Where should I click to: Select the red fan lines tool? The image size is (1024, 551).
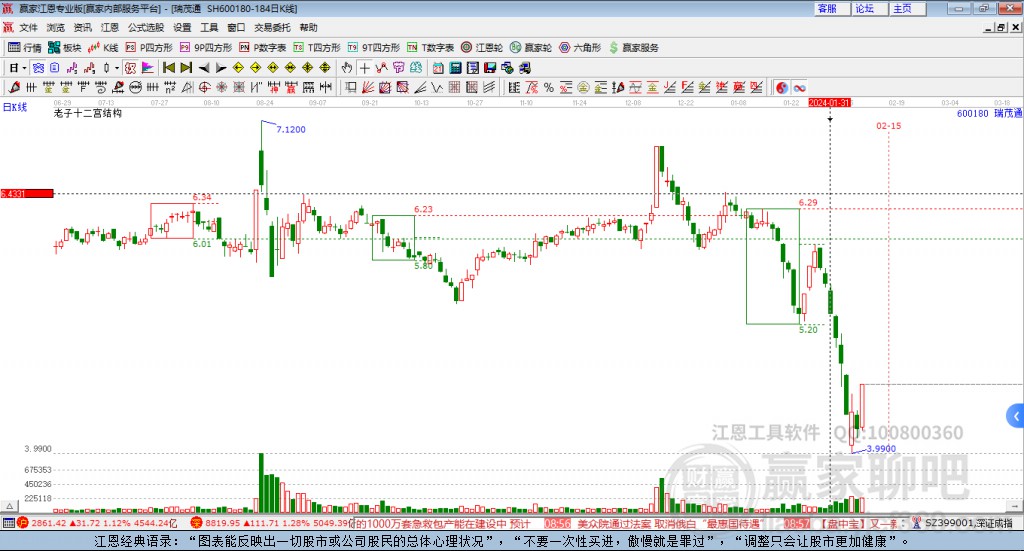pyautogui.click(x=368, y=87)
